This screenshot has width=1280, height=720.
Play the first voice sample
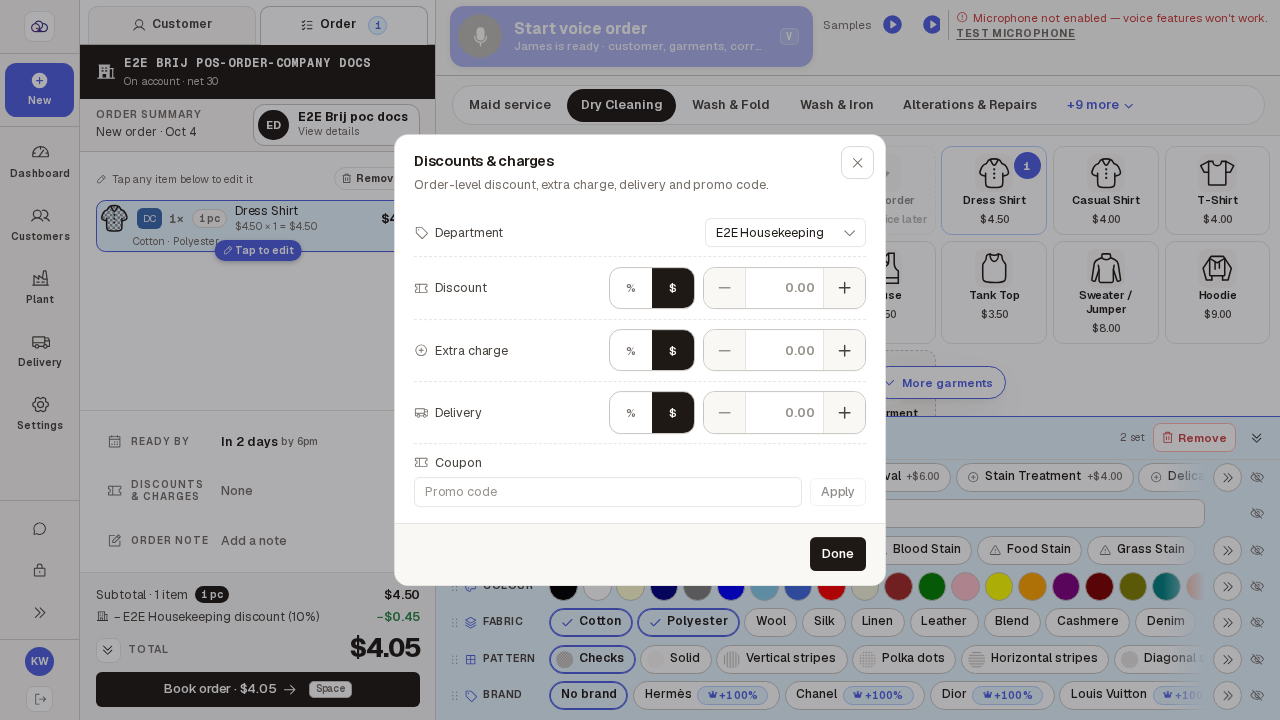(892, 25)
